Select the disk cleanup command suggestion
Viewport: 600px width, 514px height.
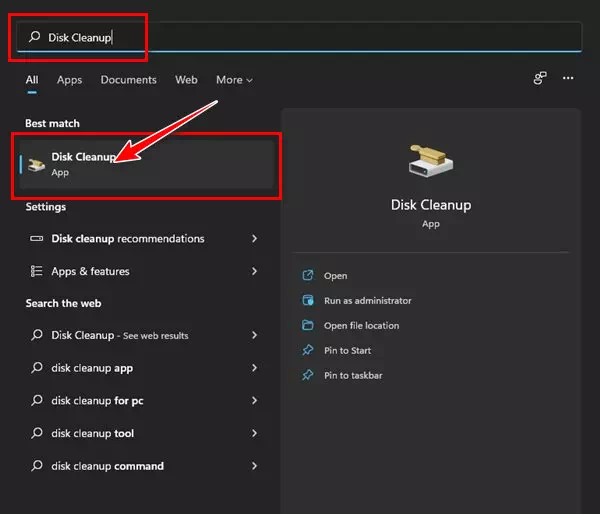coord(144,466)
